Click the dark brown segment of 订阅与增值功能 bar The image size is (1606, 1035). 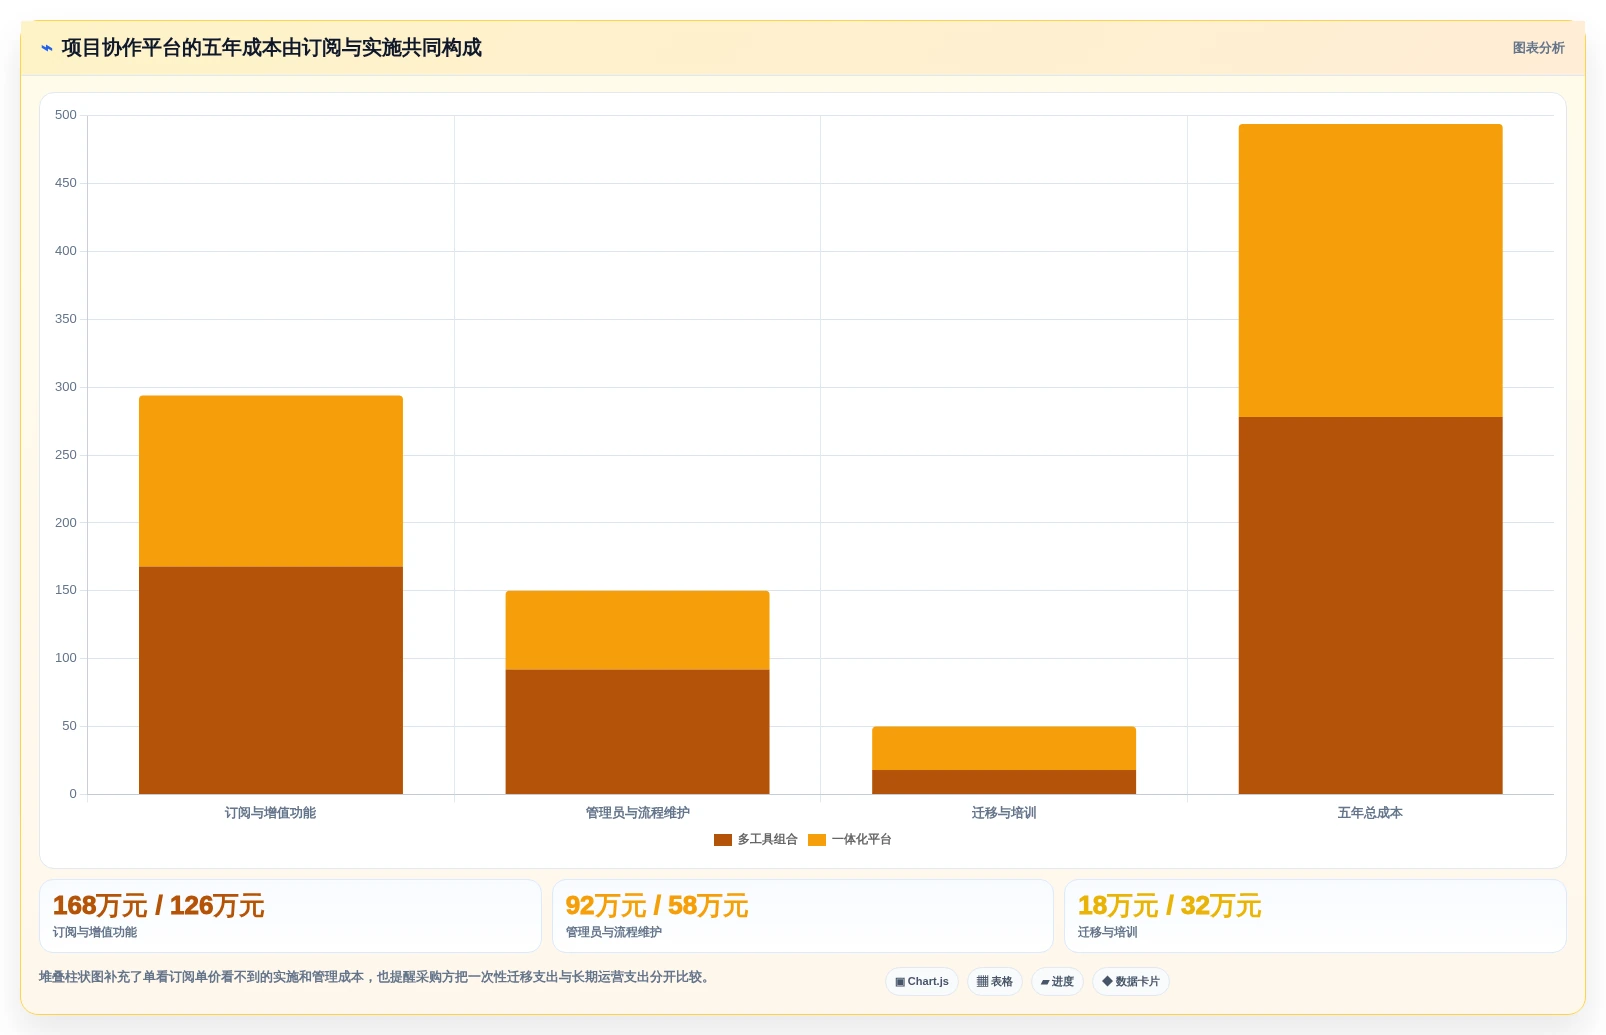(271, 681)
